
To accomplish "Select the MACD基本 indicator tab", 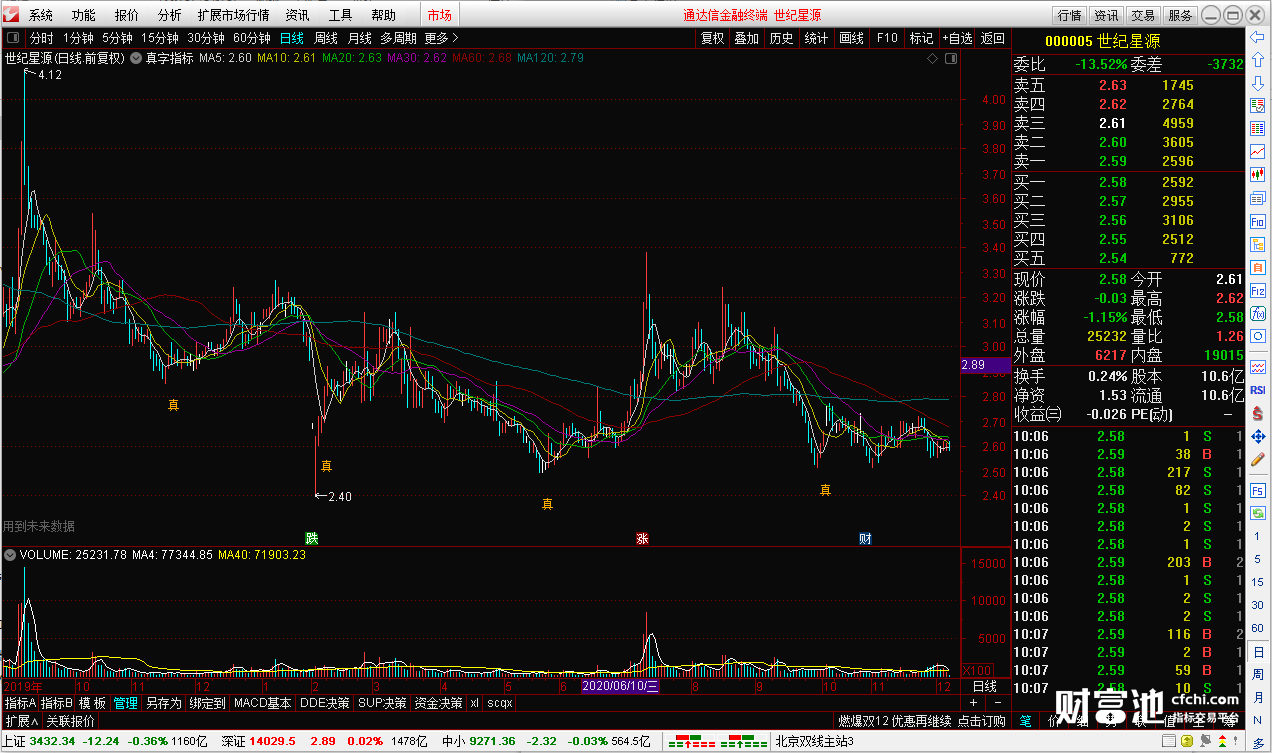I will [x=263, y=703].
